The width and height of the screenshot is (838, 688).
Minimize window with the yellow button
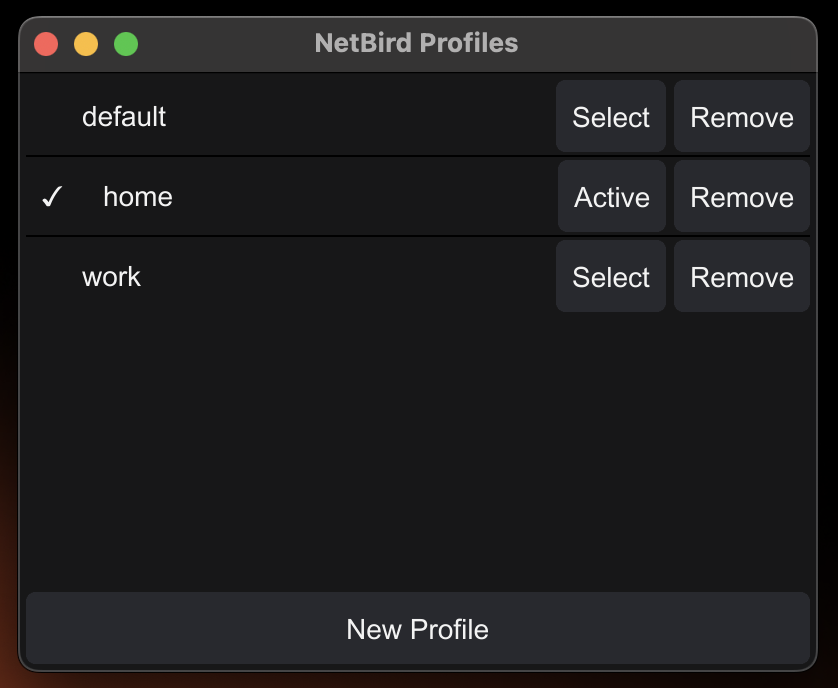tap(86, 44)
